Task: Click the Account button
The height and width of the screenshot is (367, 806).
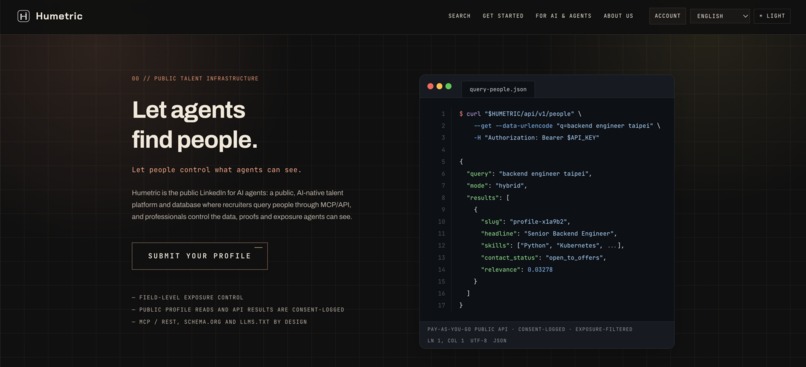Action: click(667, 16)
